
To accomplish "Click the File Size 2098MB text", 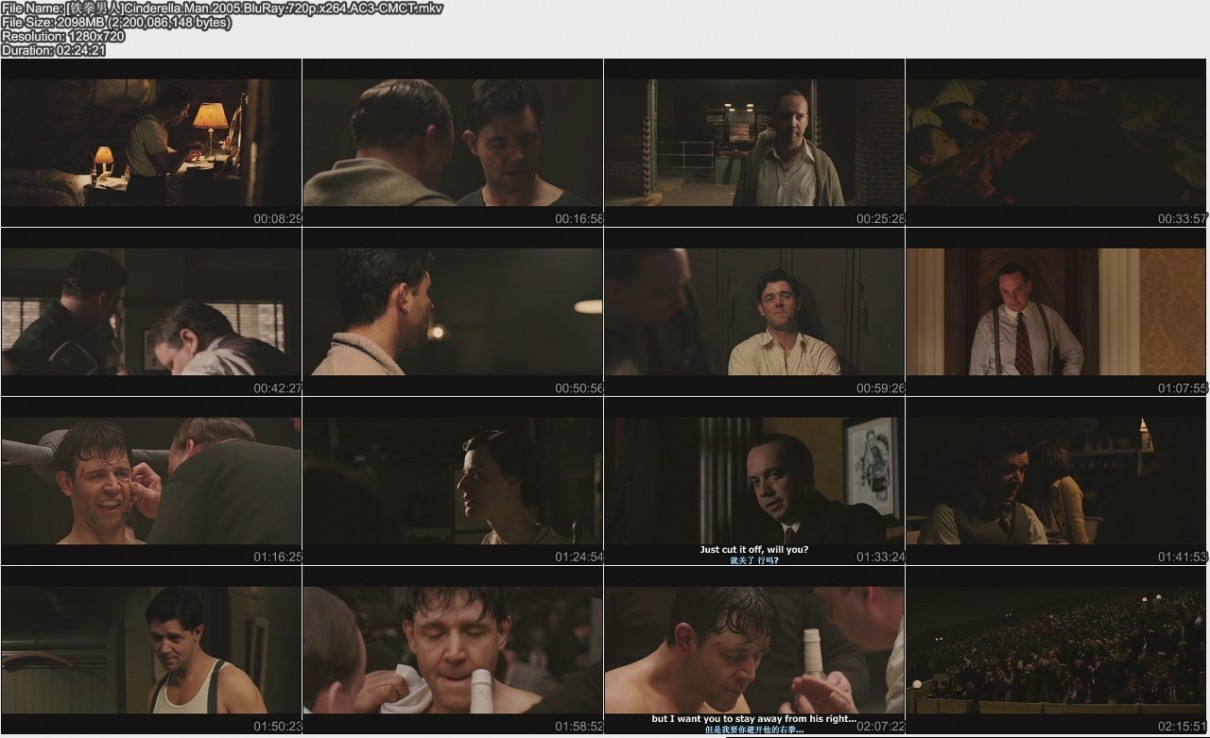I will click(117, 22).
